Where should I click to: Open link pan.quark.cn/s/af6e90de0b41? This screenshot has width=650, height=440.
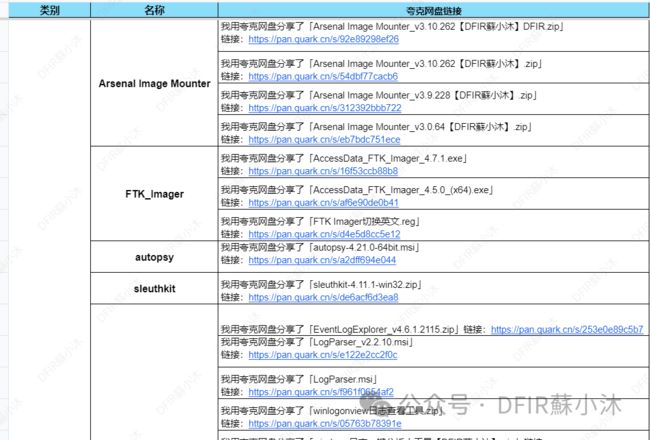point(323,203)
